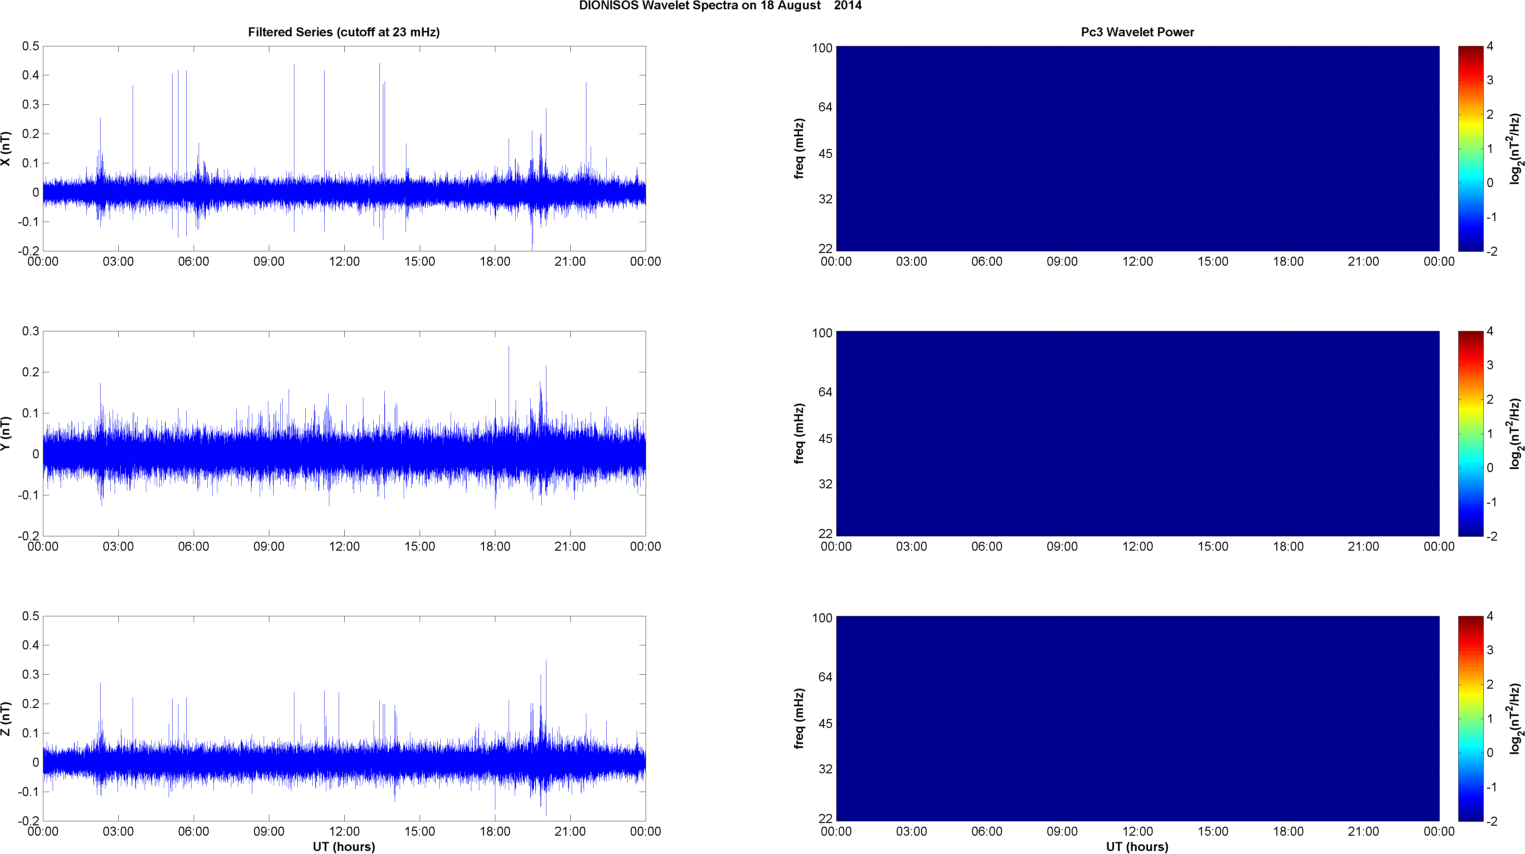Viewport: 1525px width, 854px height.
Task: Click the X (nT) axis label
Action: [x=6, y=149]
